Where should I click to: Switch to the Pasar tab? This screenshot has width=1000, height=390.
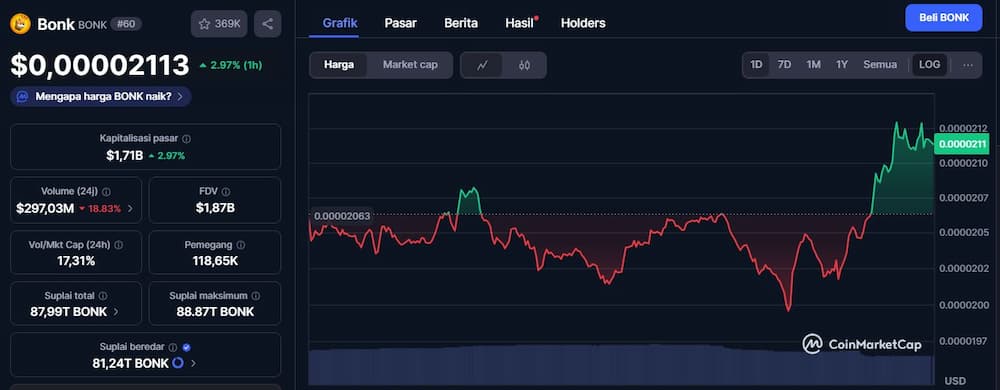[x=401, y=23]
